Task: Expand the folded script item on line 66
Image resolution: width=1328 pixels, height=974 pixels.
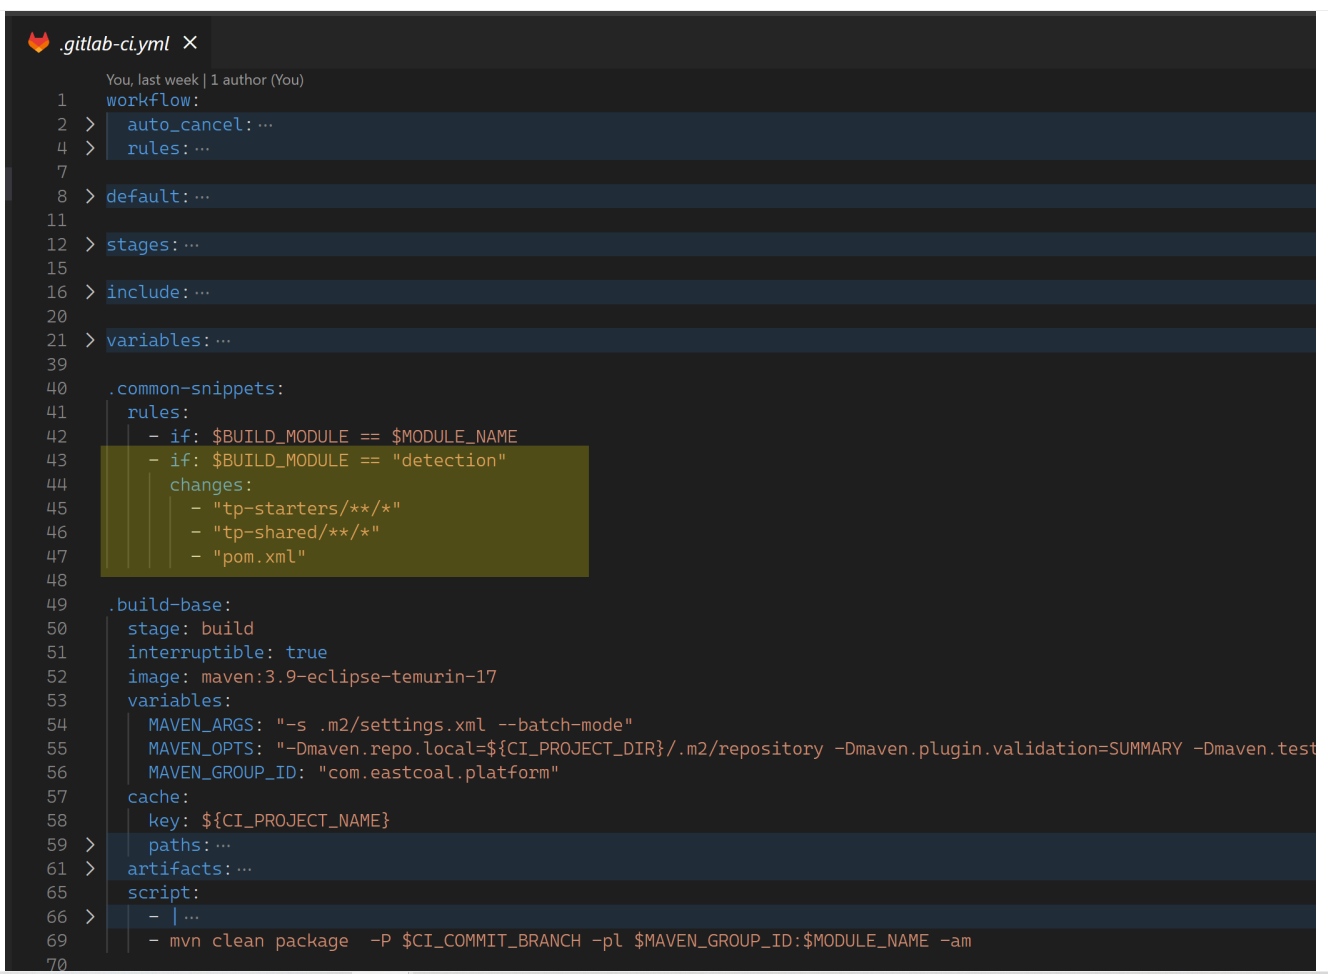Action: click(x=90, y=917)
